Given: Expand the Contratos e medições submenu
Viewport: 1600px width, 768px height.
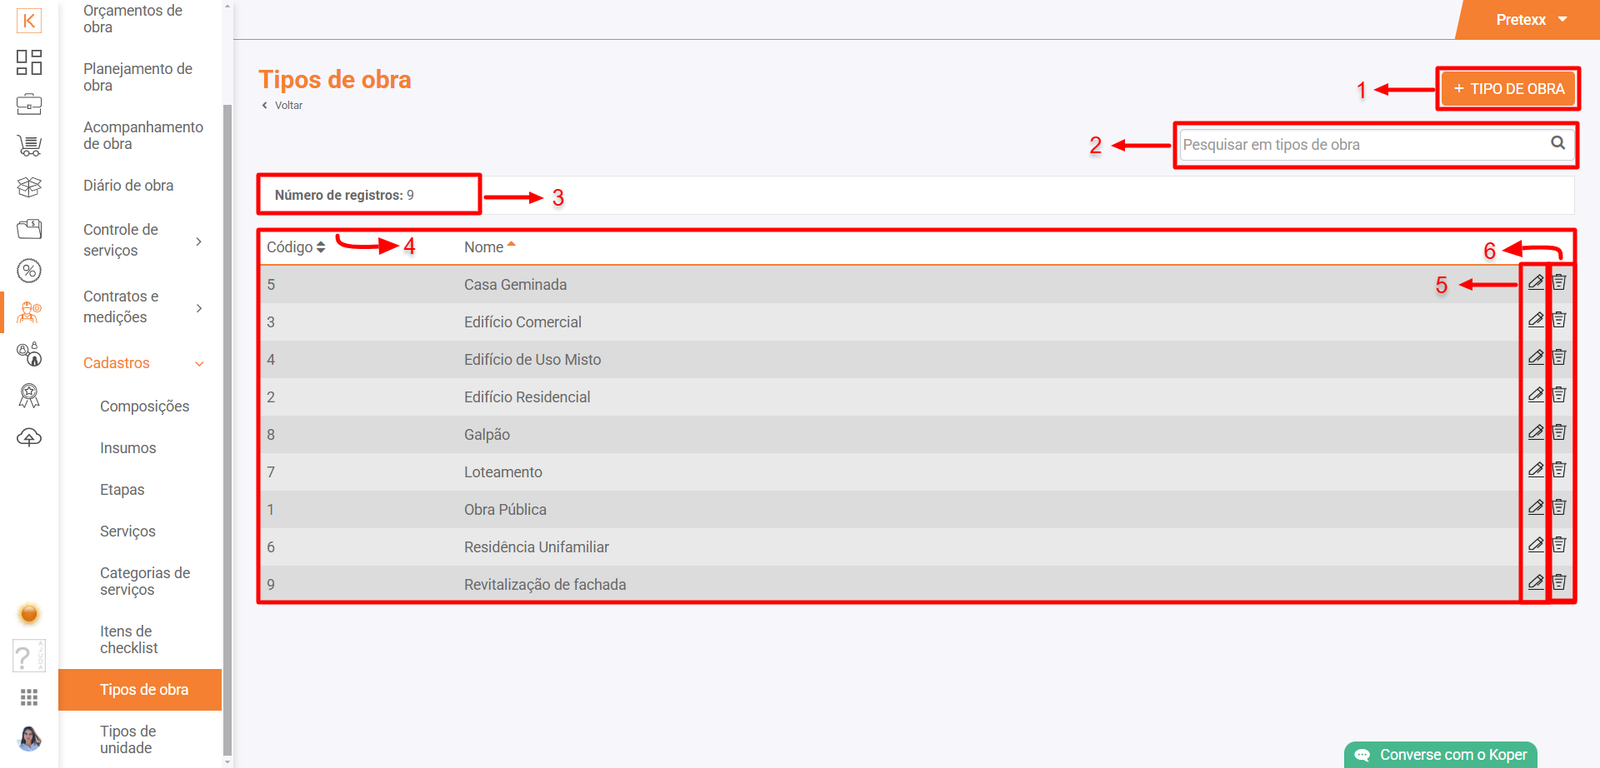Looking at the screenshot, I should tap(199, 308).
